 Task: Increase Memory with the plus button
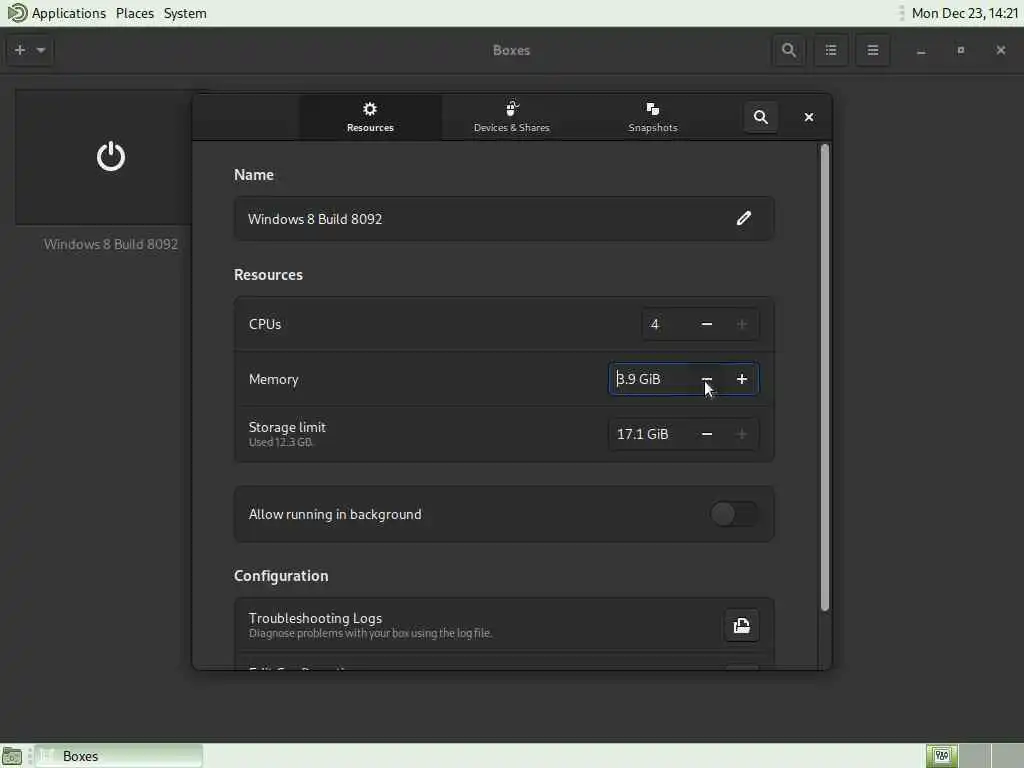pos(741,379)
